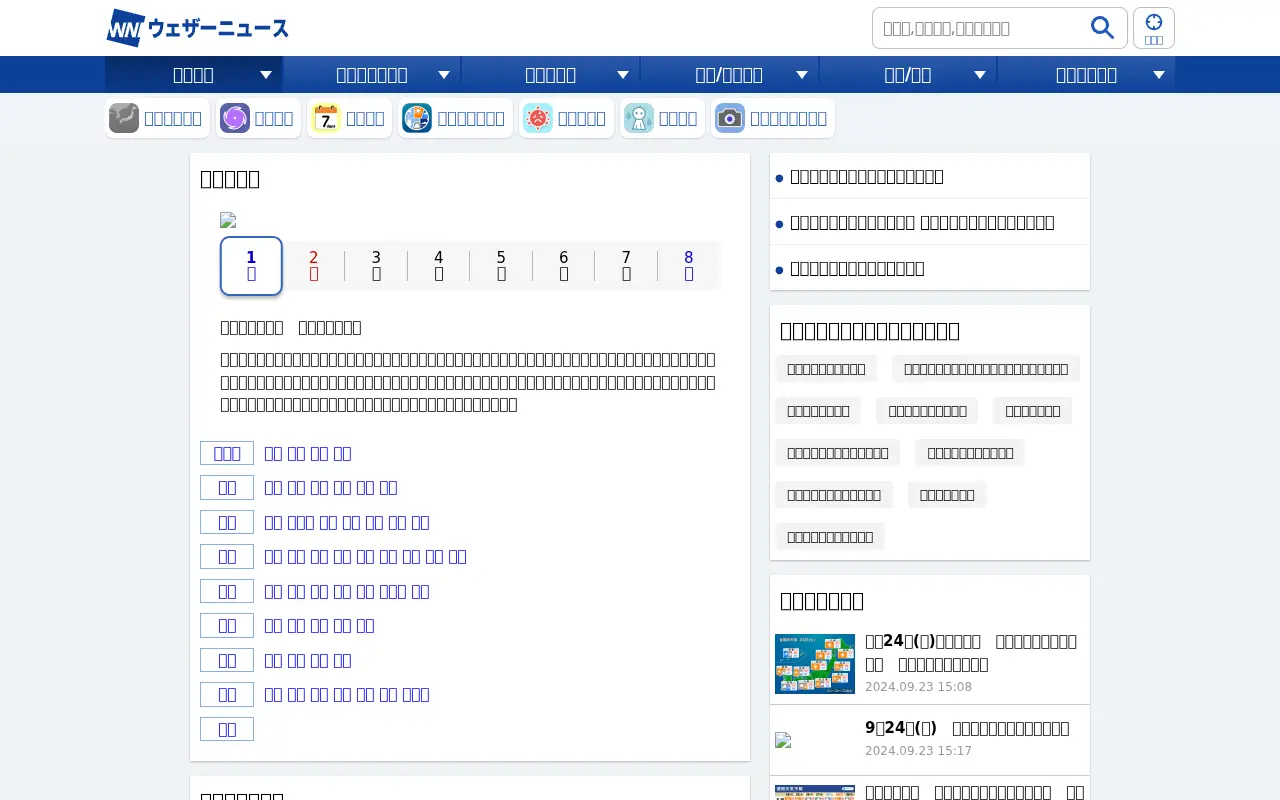
Task: Select the day 4 forecast tab
Action: click(439, 266)
